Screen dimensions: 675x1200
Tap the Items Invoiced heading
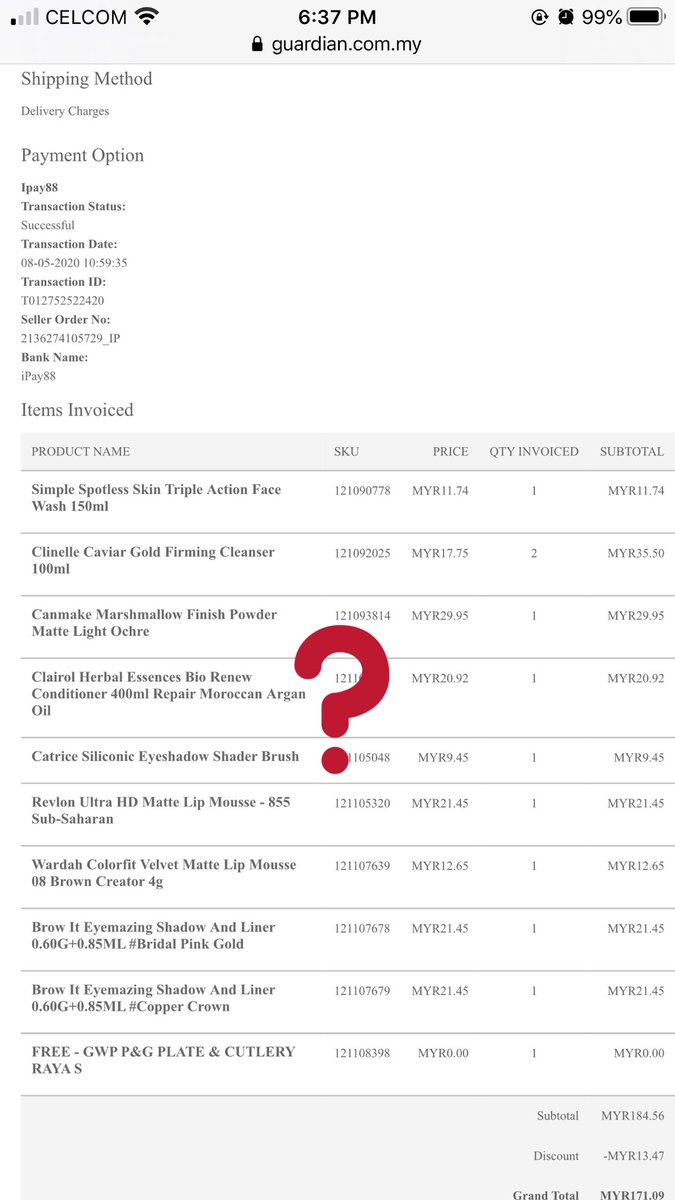[77, 410]
